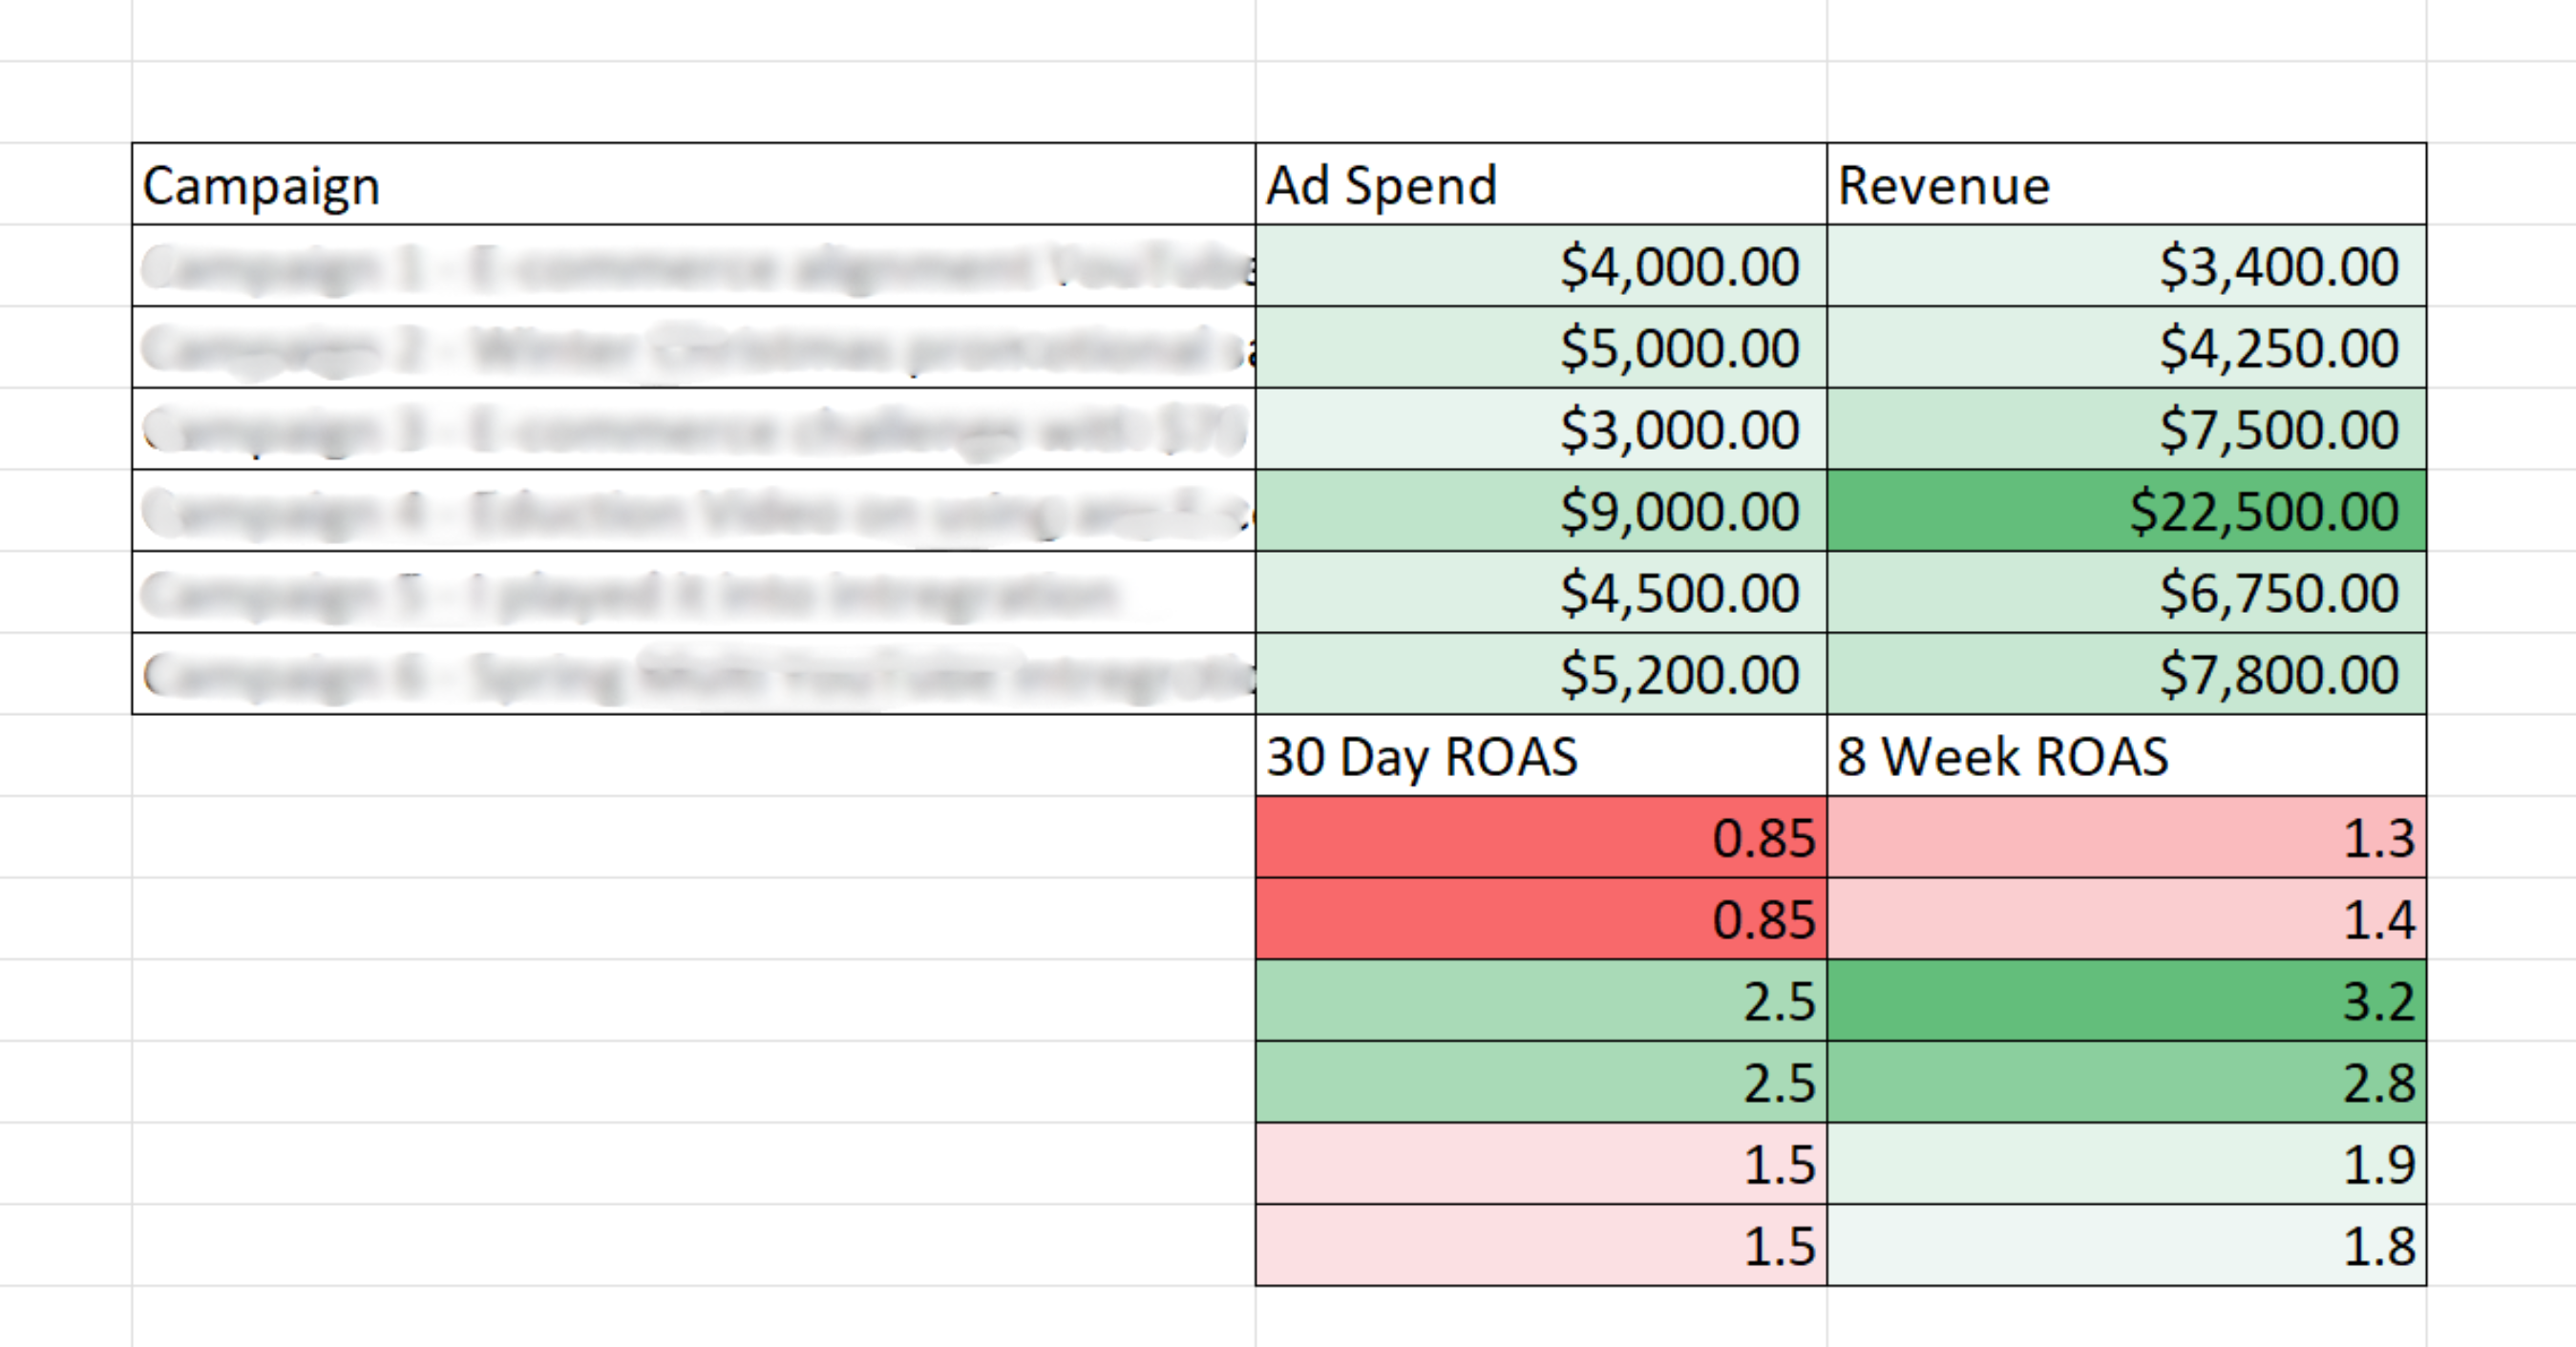Click the $4,250.00 revenue cell

(2125, 348)
